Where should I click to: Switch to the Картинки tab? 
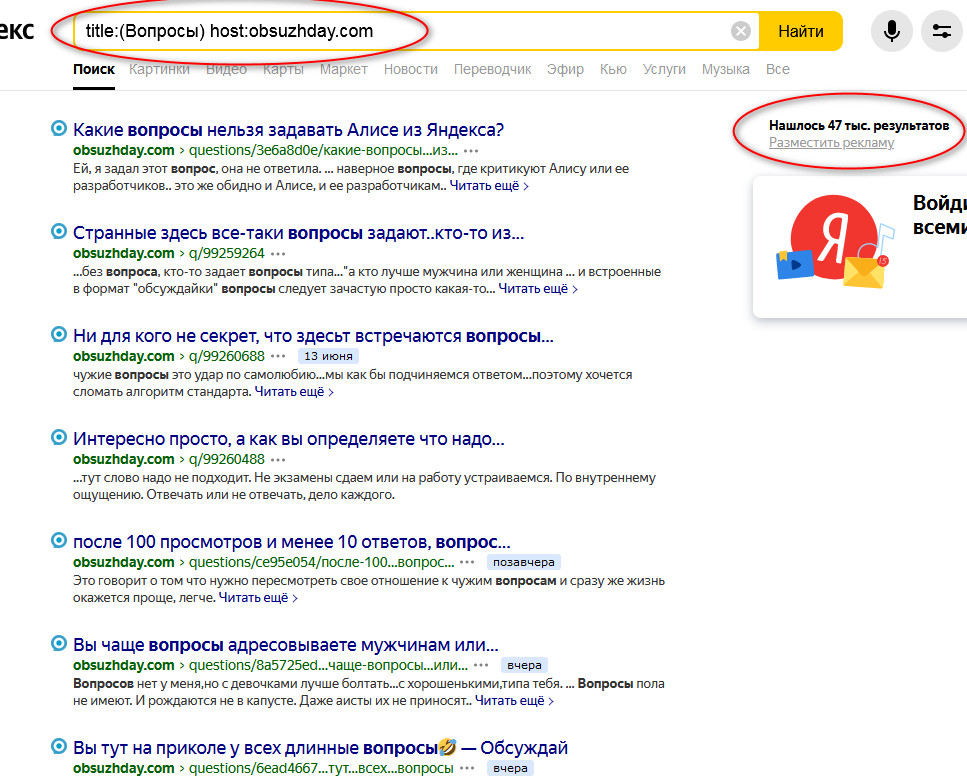point(159,69)
